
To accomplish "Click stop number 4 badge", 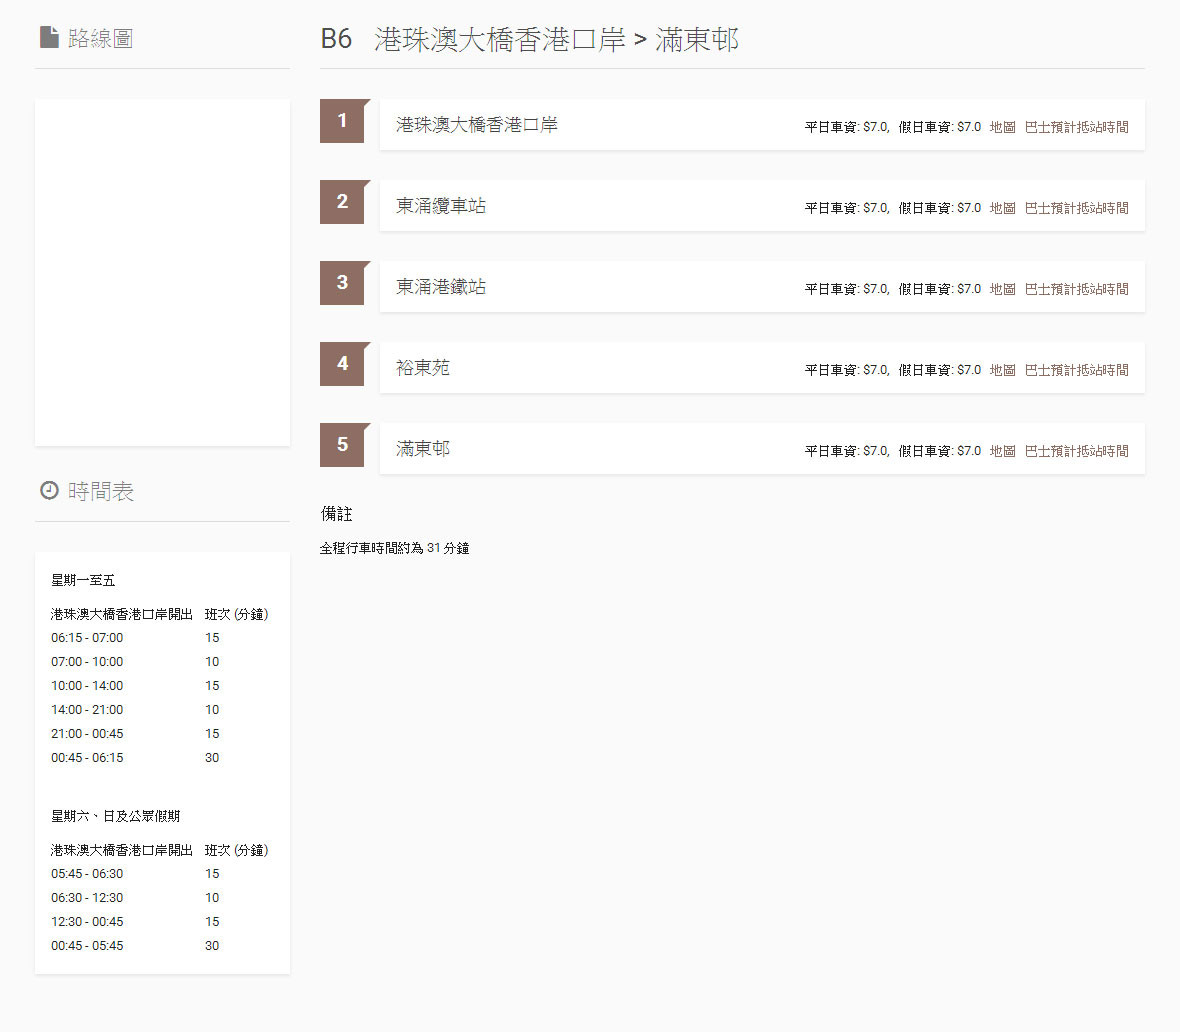I will pos(342,364).
